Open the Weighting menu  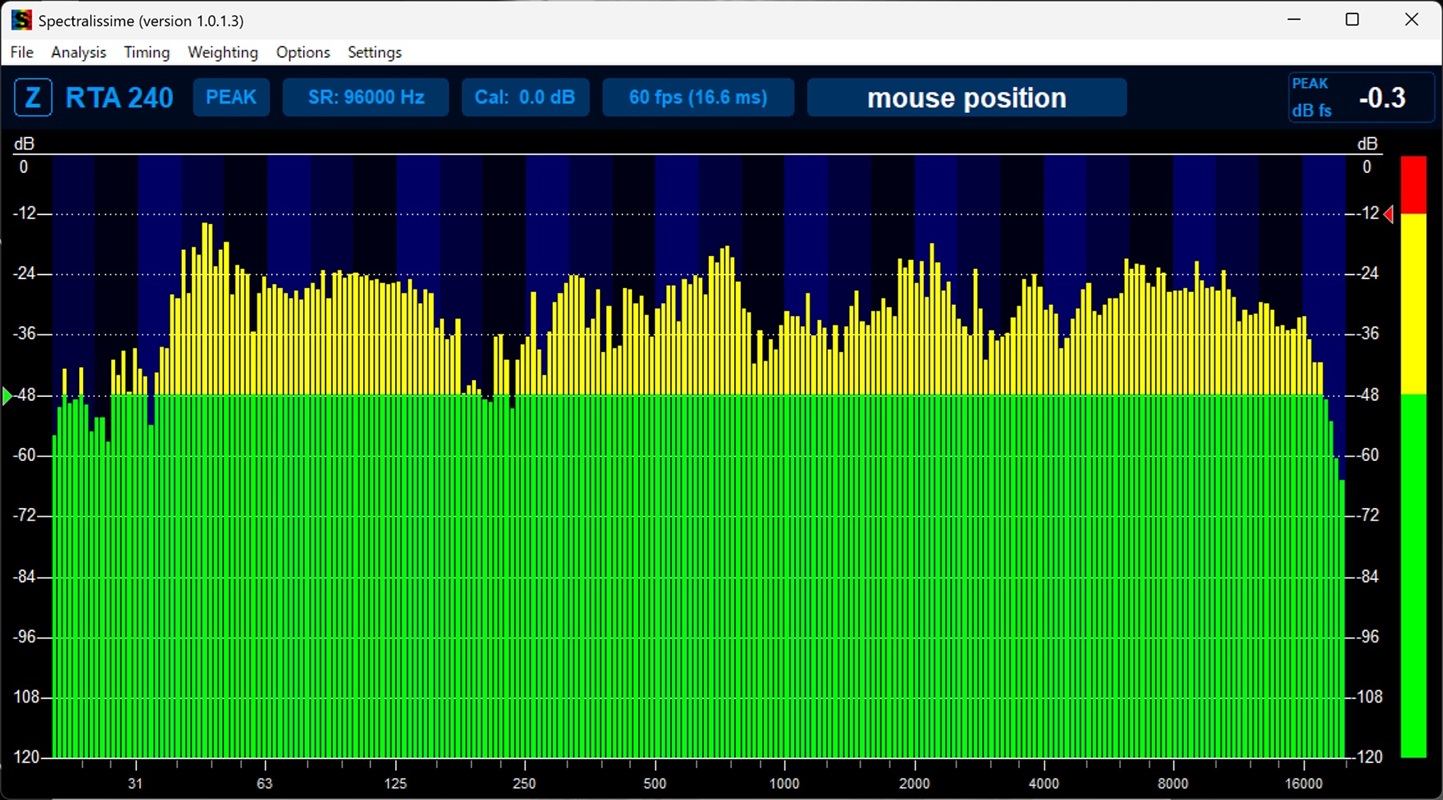click(x=223, y=52)
